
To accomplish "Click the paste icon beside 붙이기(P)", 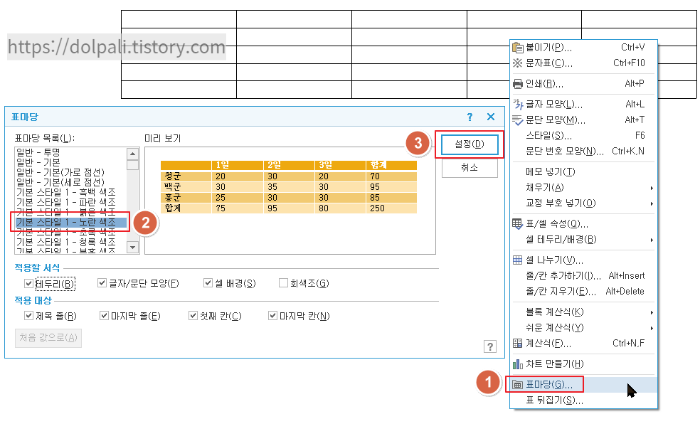I will [x=517, y=47].
